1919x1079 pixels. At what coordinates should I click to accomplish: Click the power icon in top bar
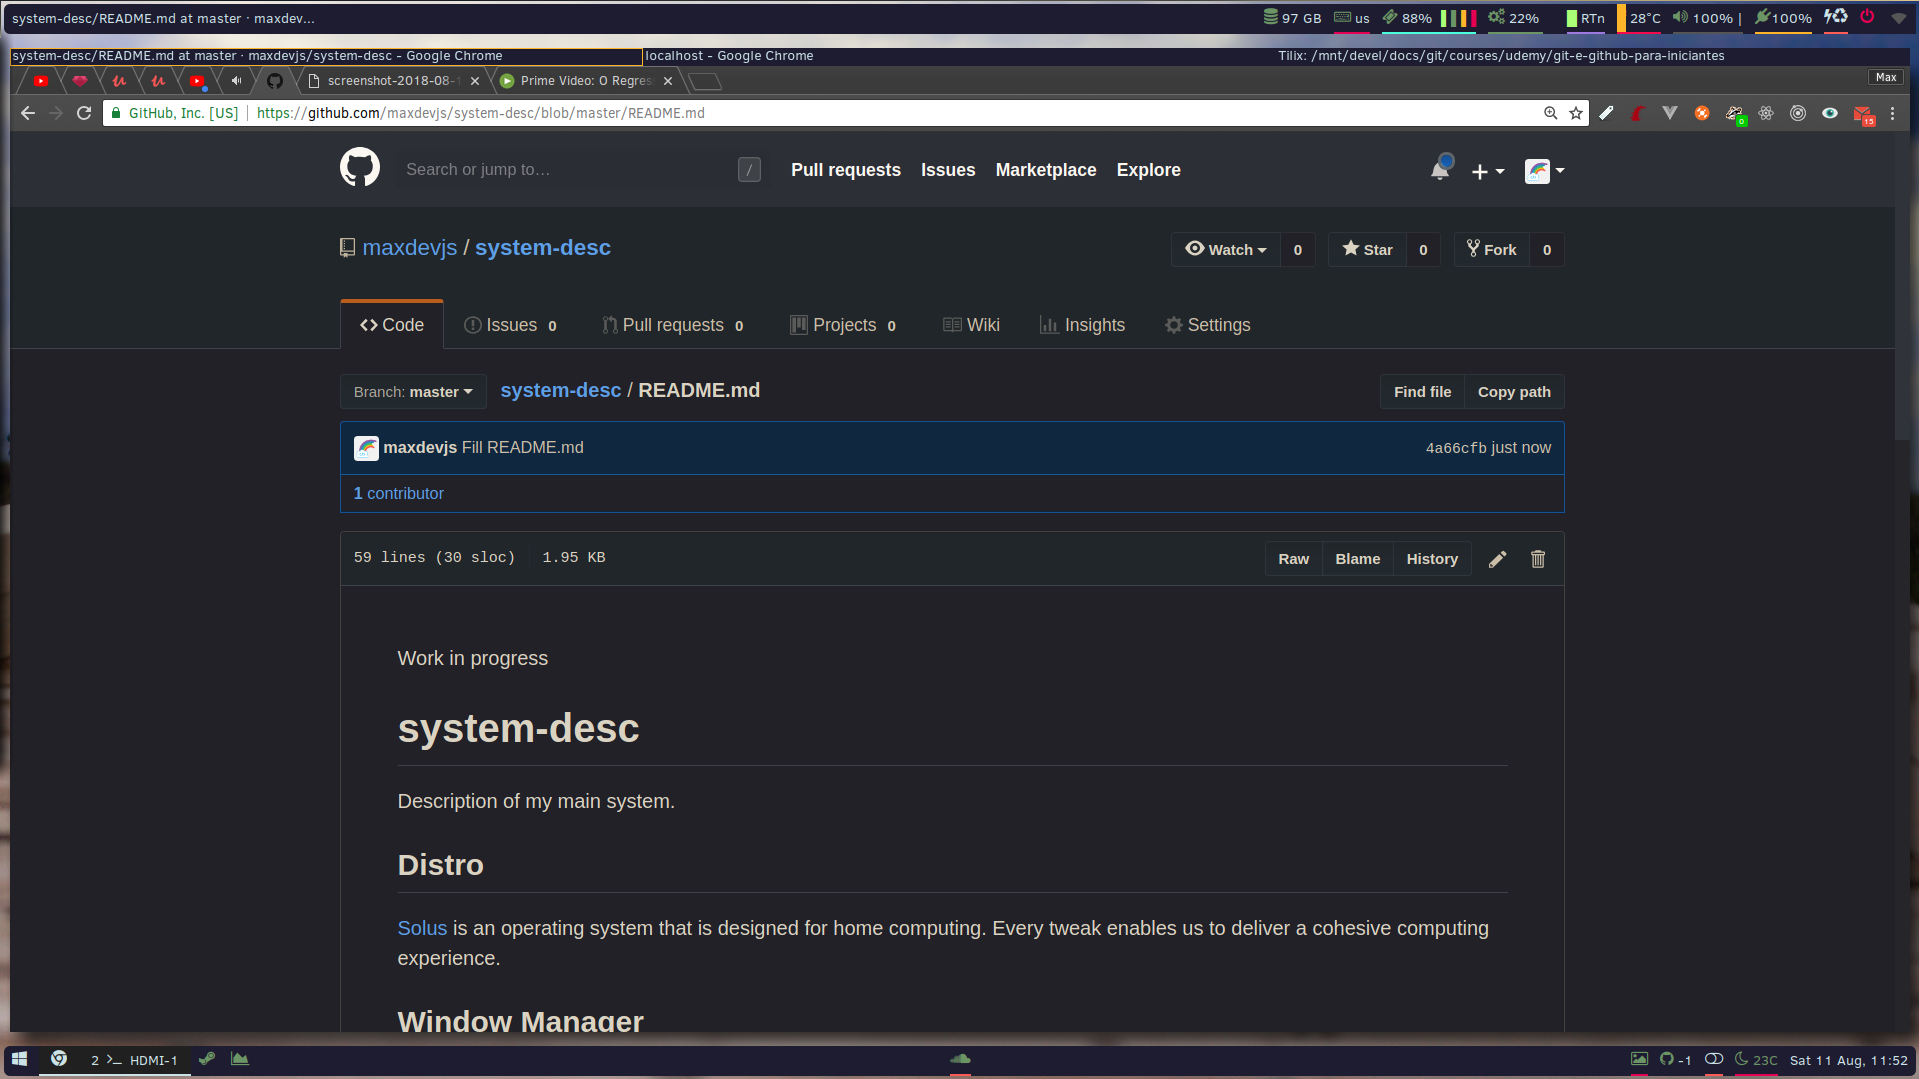click(1867, 17)
